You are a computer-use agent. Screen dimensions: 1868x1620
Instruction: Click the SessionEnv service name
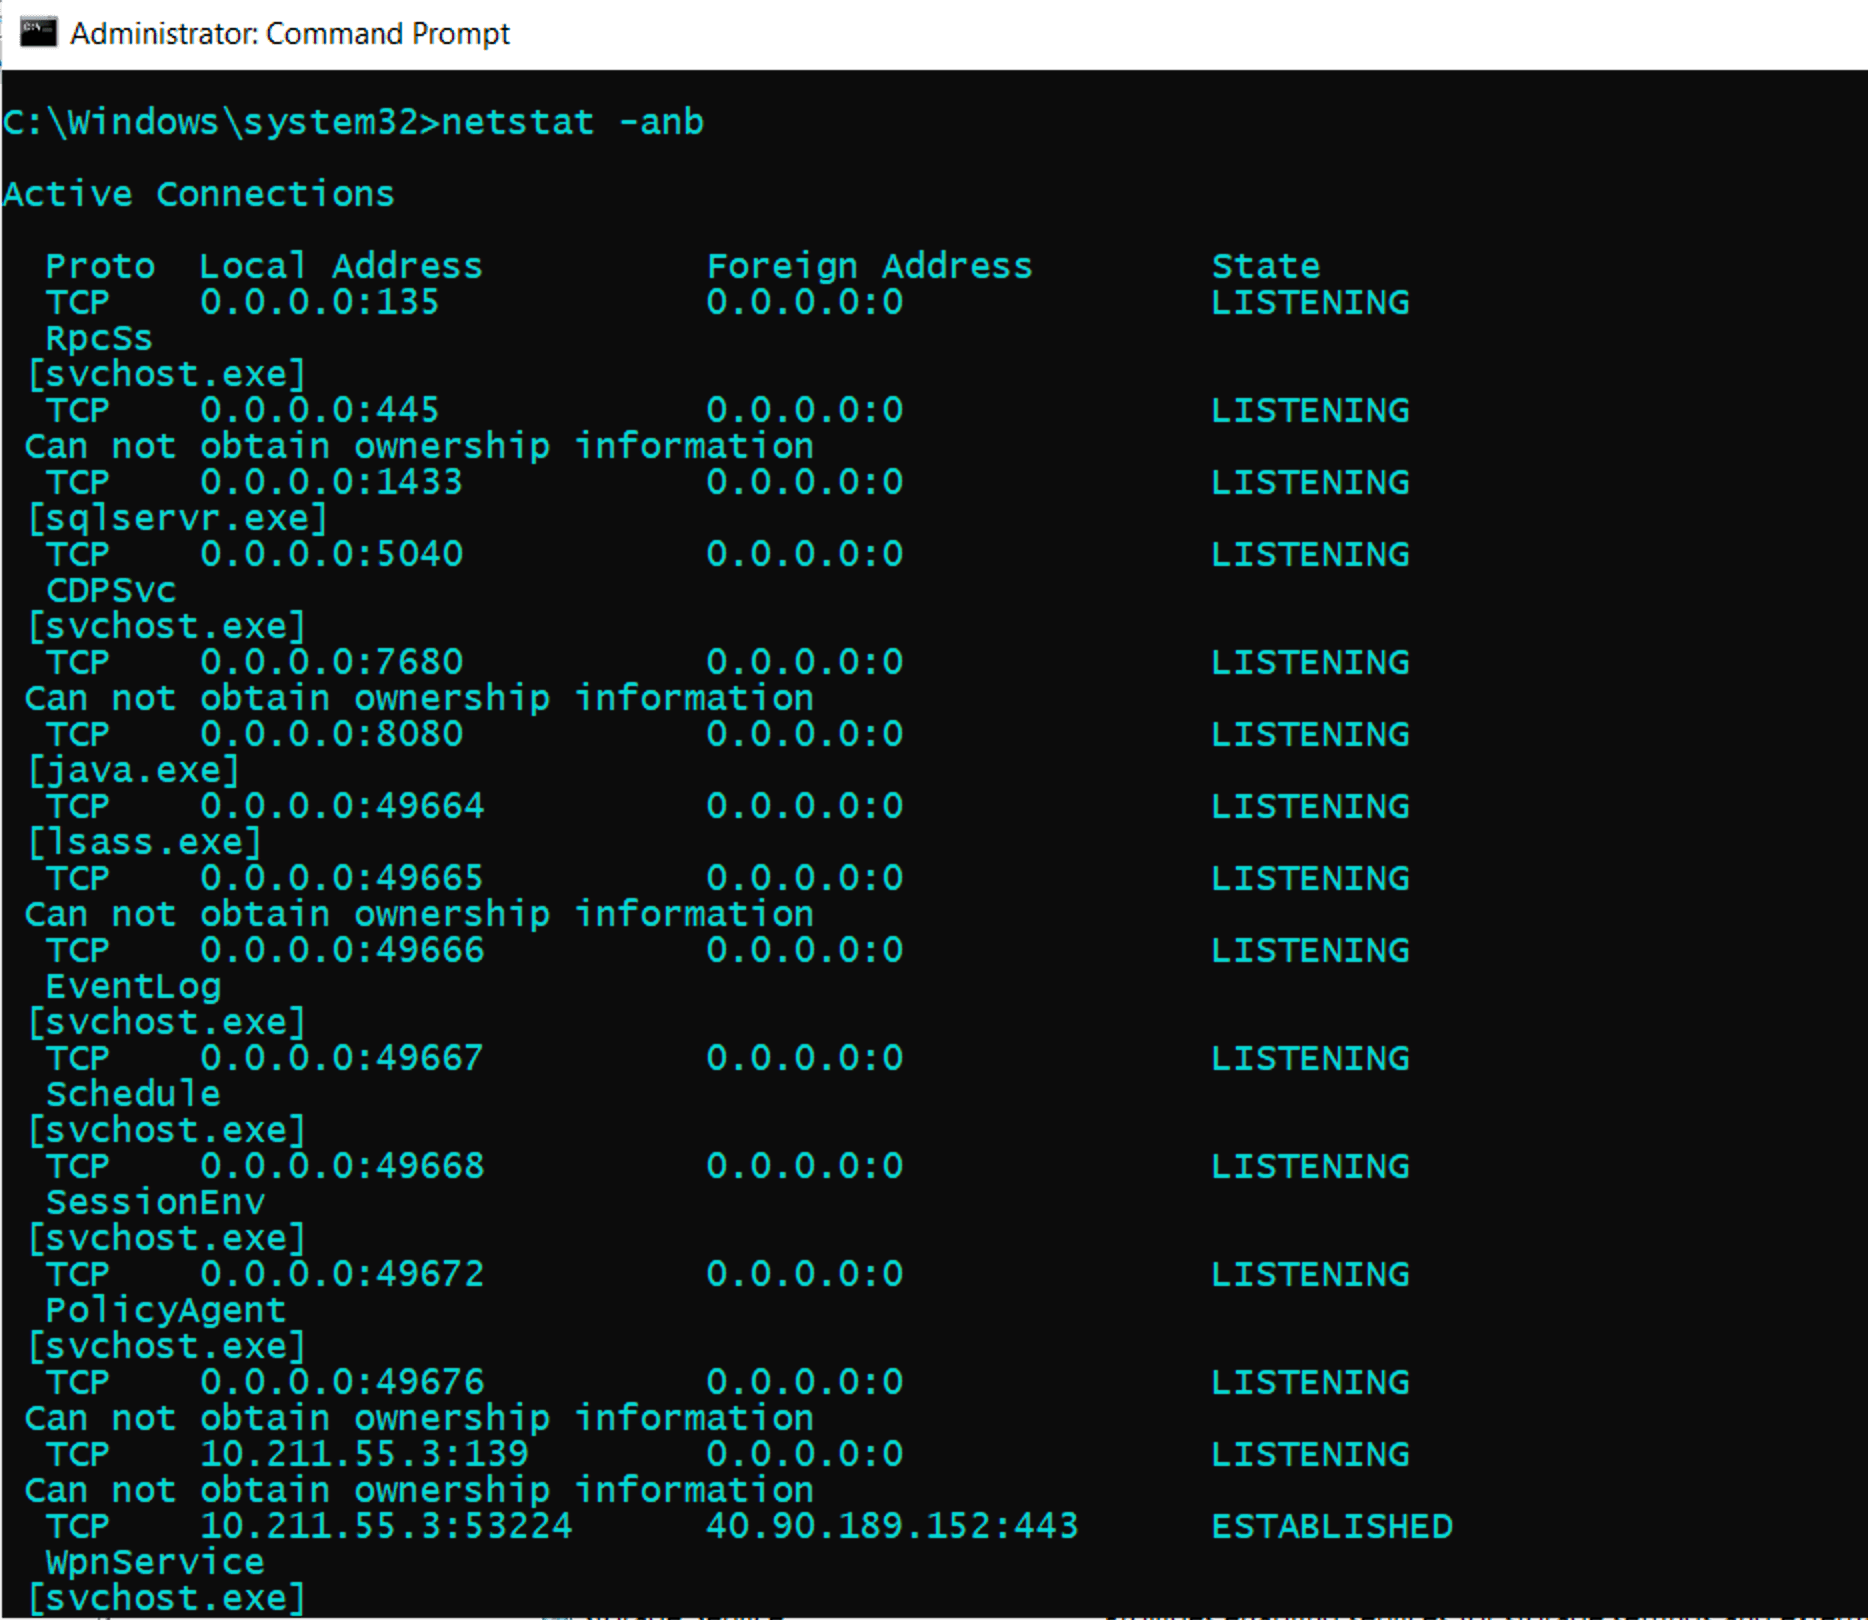pos(155,1202)
